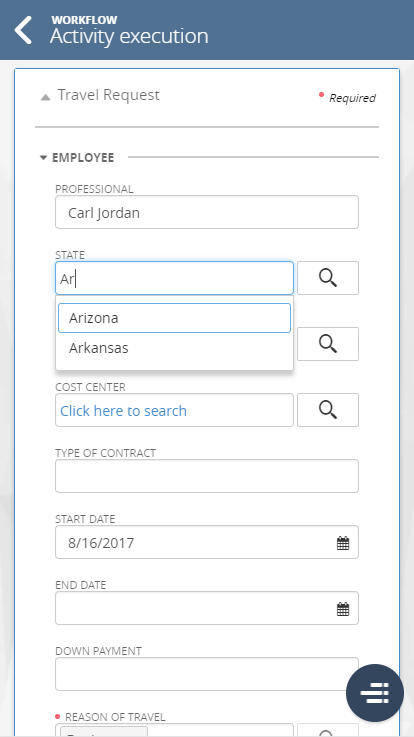Click the State input field
The height and width of the screenshot is (737, 414).
[174, 278]
